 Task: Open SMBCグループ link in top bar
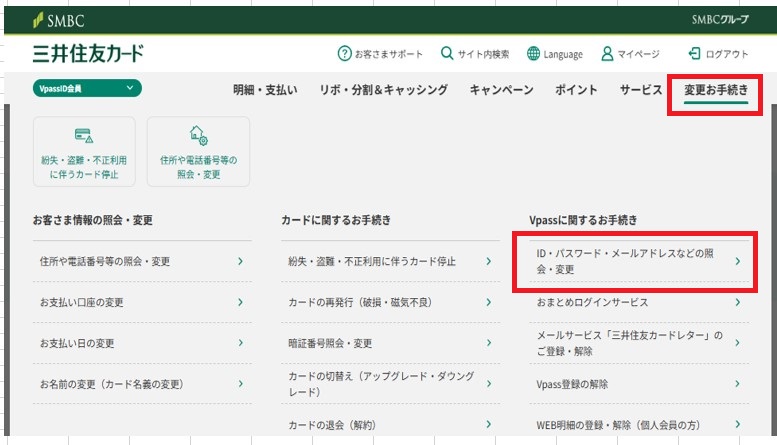point(720,20)
